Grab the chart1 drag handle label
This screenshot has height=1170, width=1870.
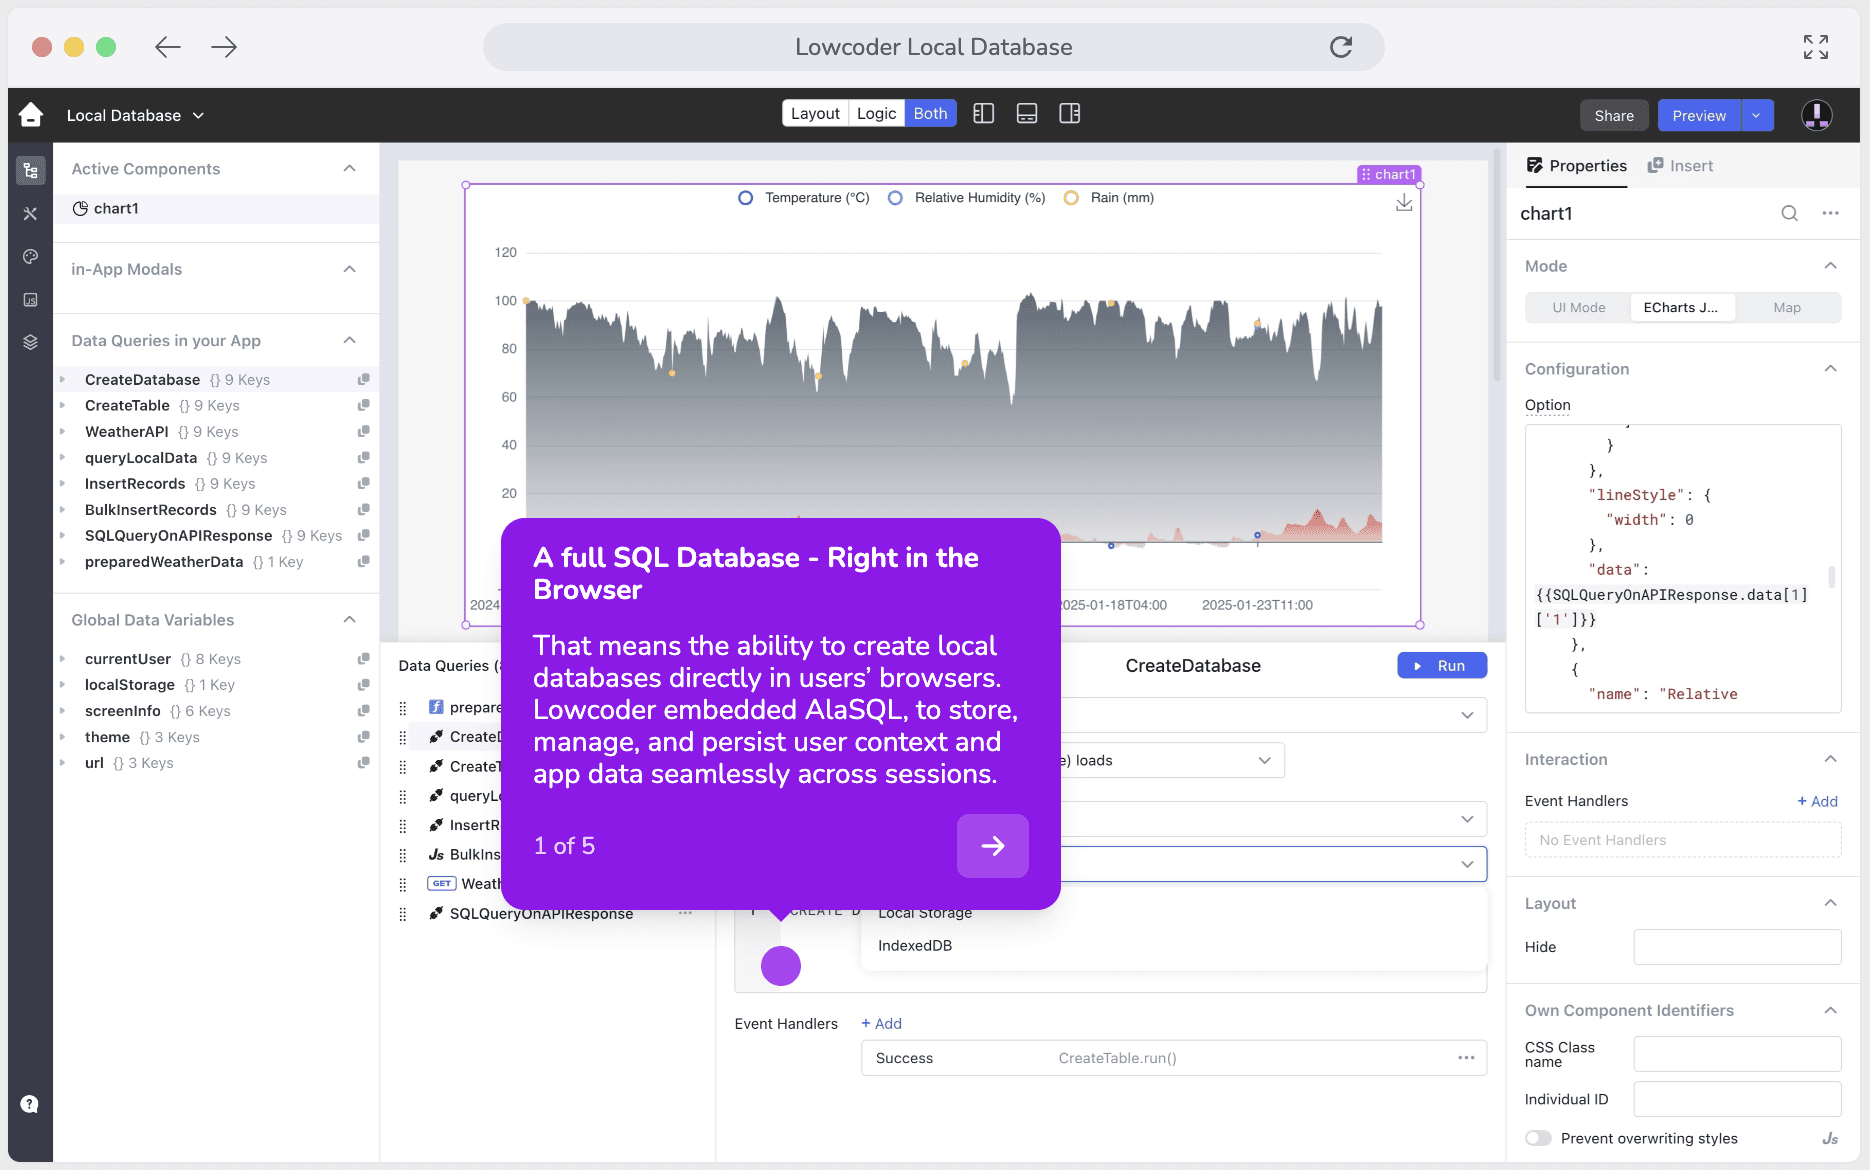(x=1389, y=174)
